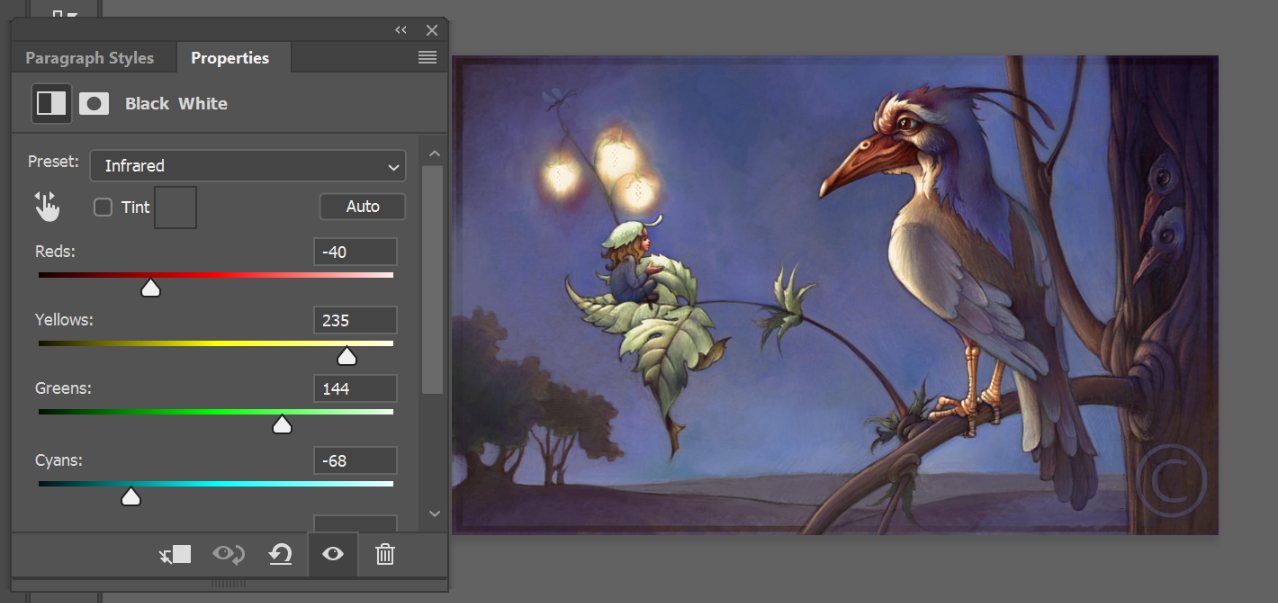Click the Reds label
Screen dimensions: 1278x603
55,252
